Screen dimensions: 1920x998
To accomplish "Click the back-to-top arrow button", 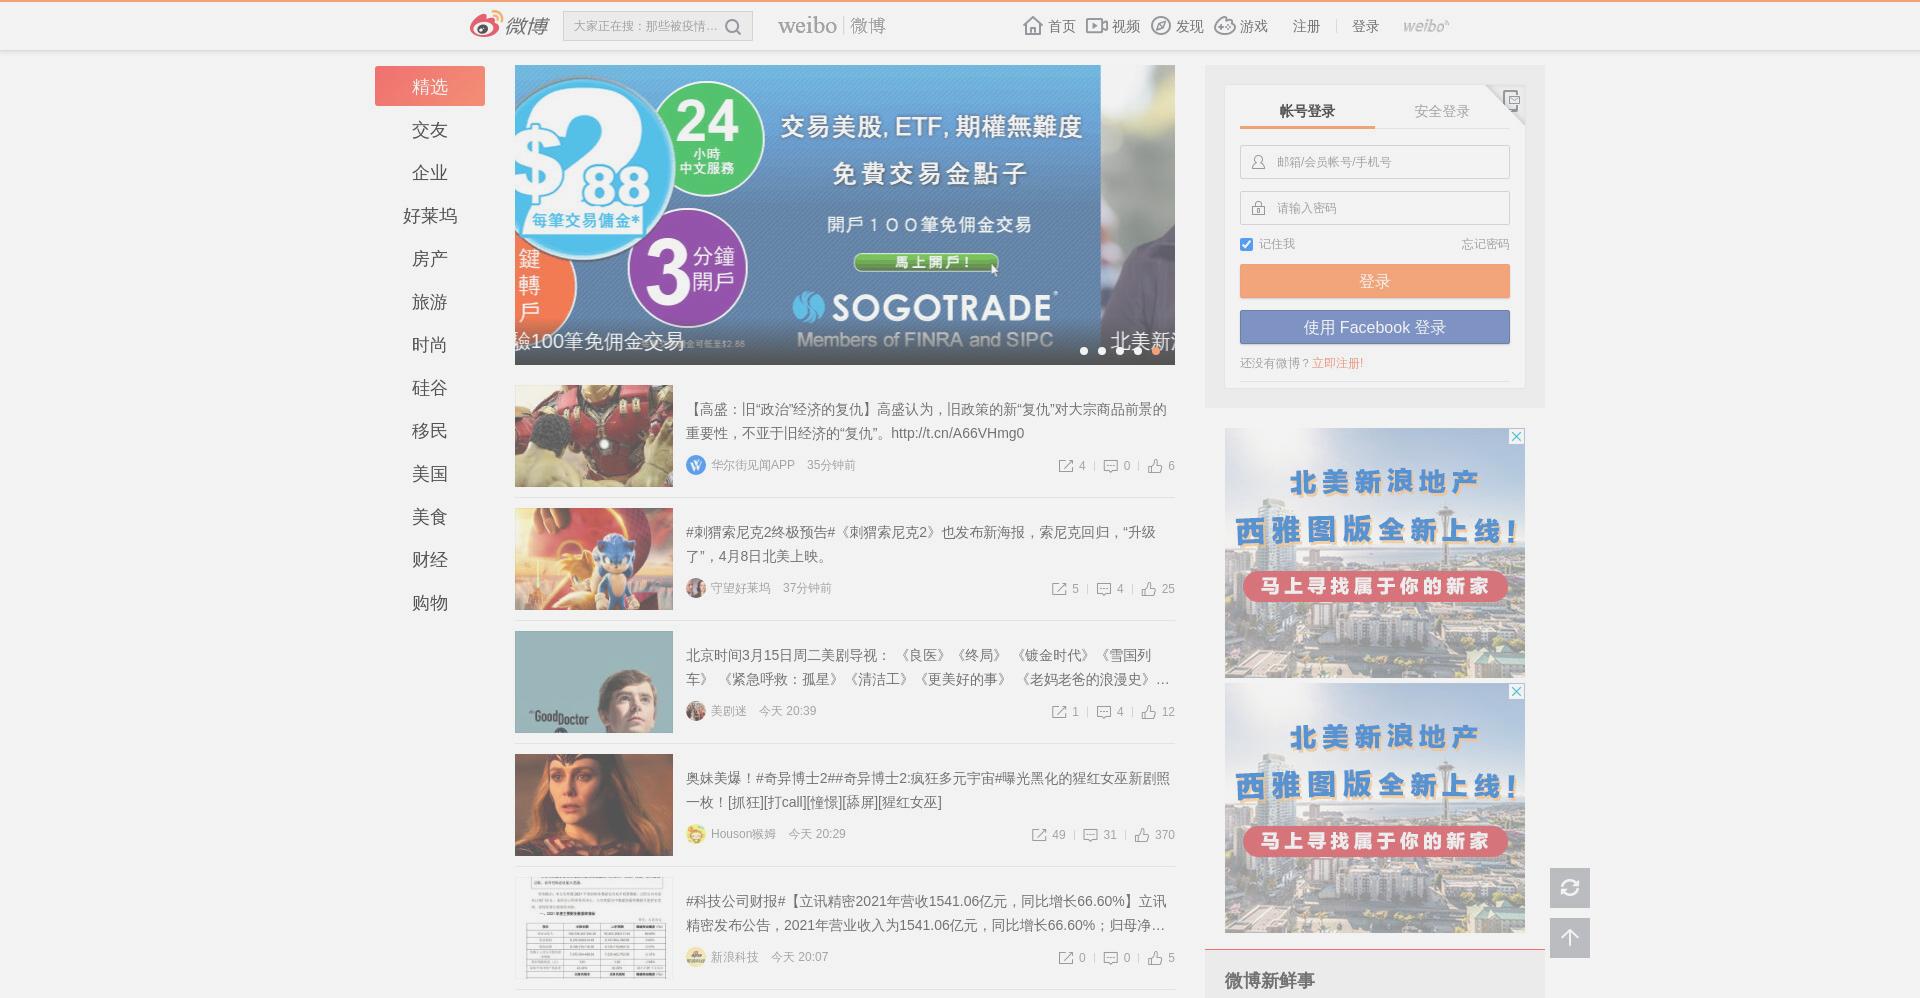I will [x=1570, y=938].
